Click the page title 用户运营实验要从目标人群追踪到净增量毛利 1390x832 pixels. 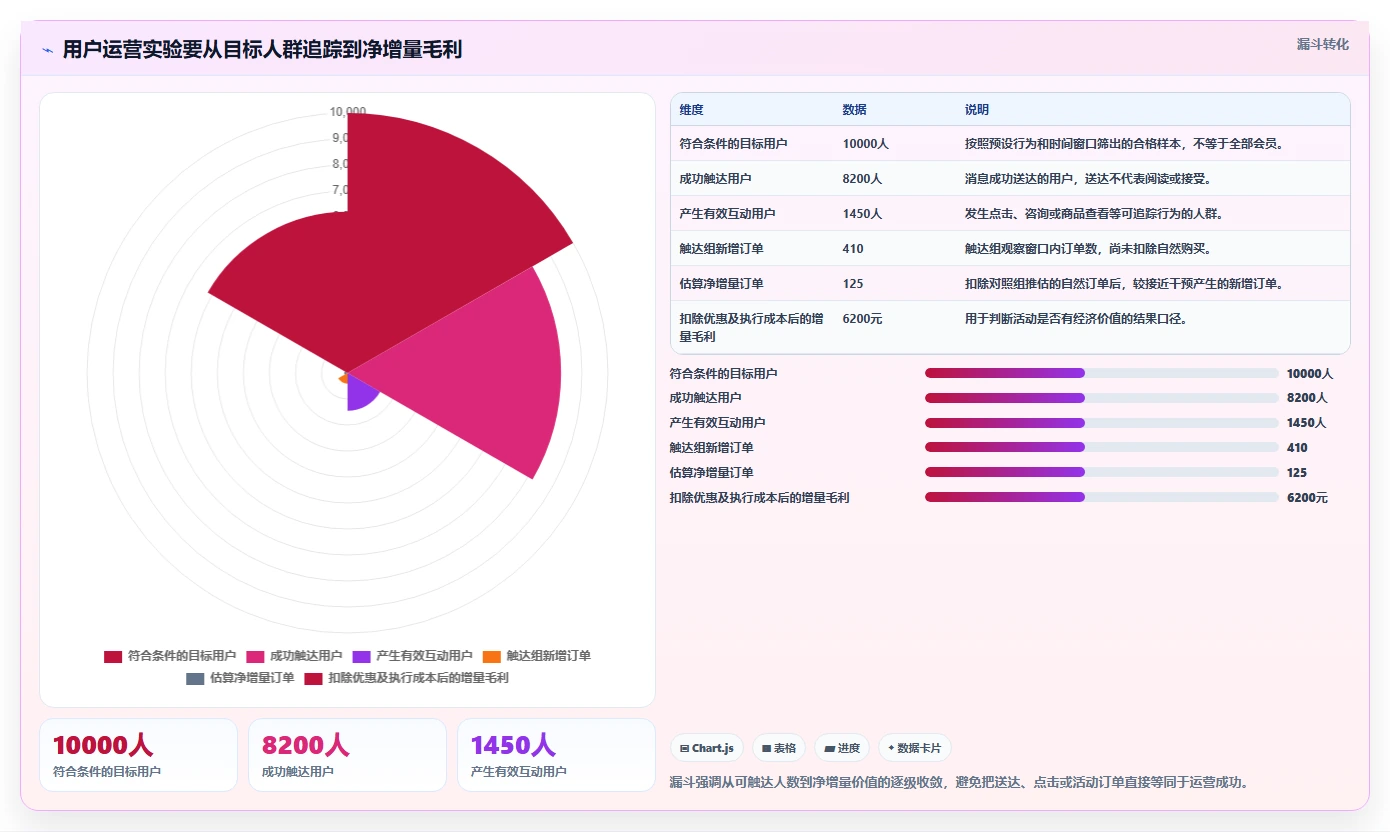click(262, 50)
